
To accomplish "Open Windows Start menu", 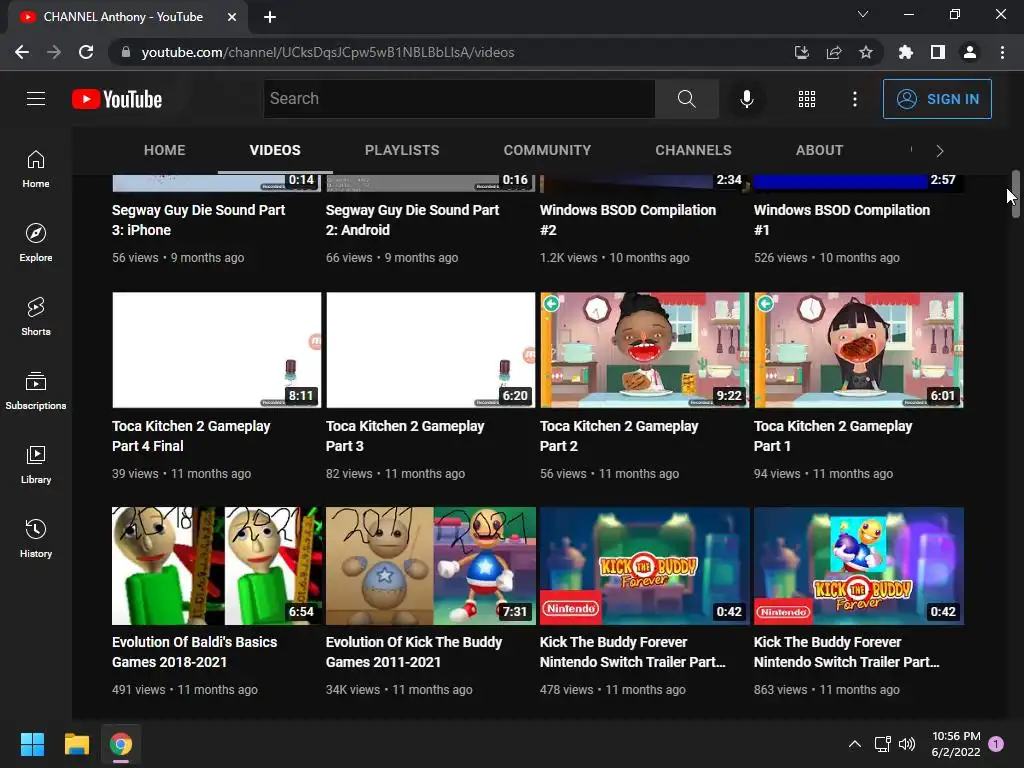I will pos(32,744).
